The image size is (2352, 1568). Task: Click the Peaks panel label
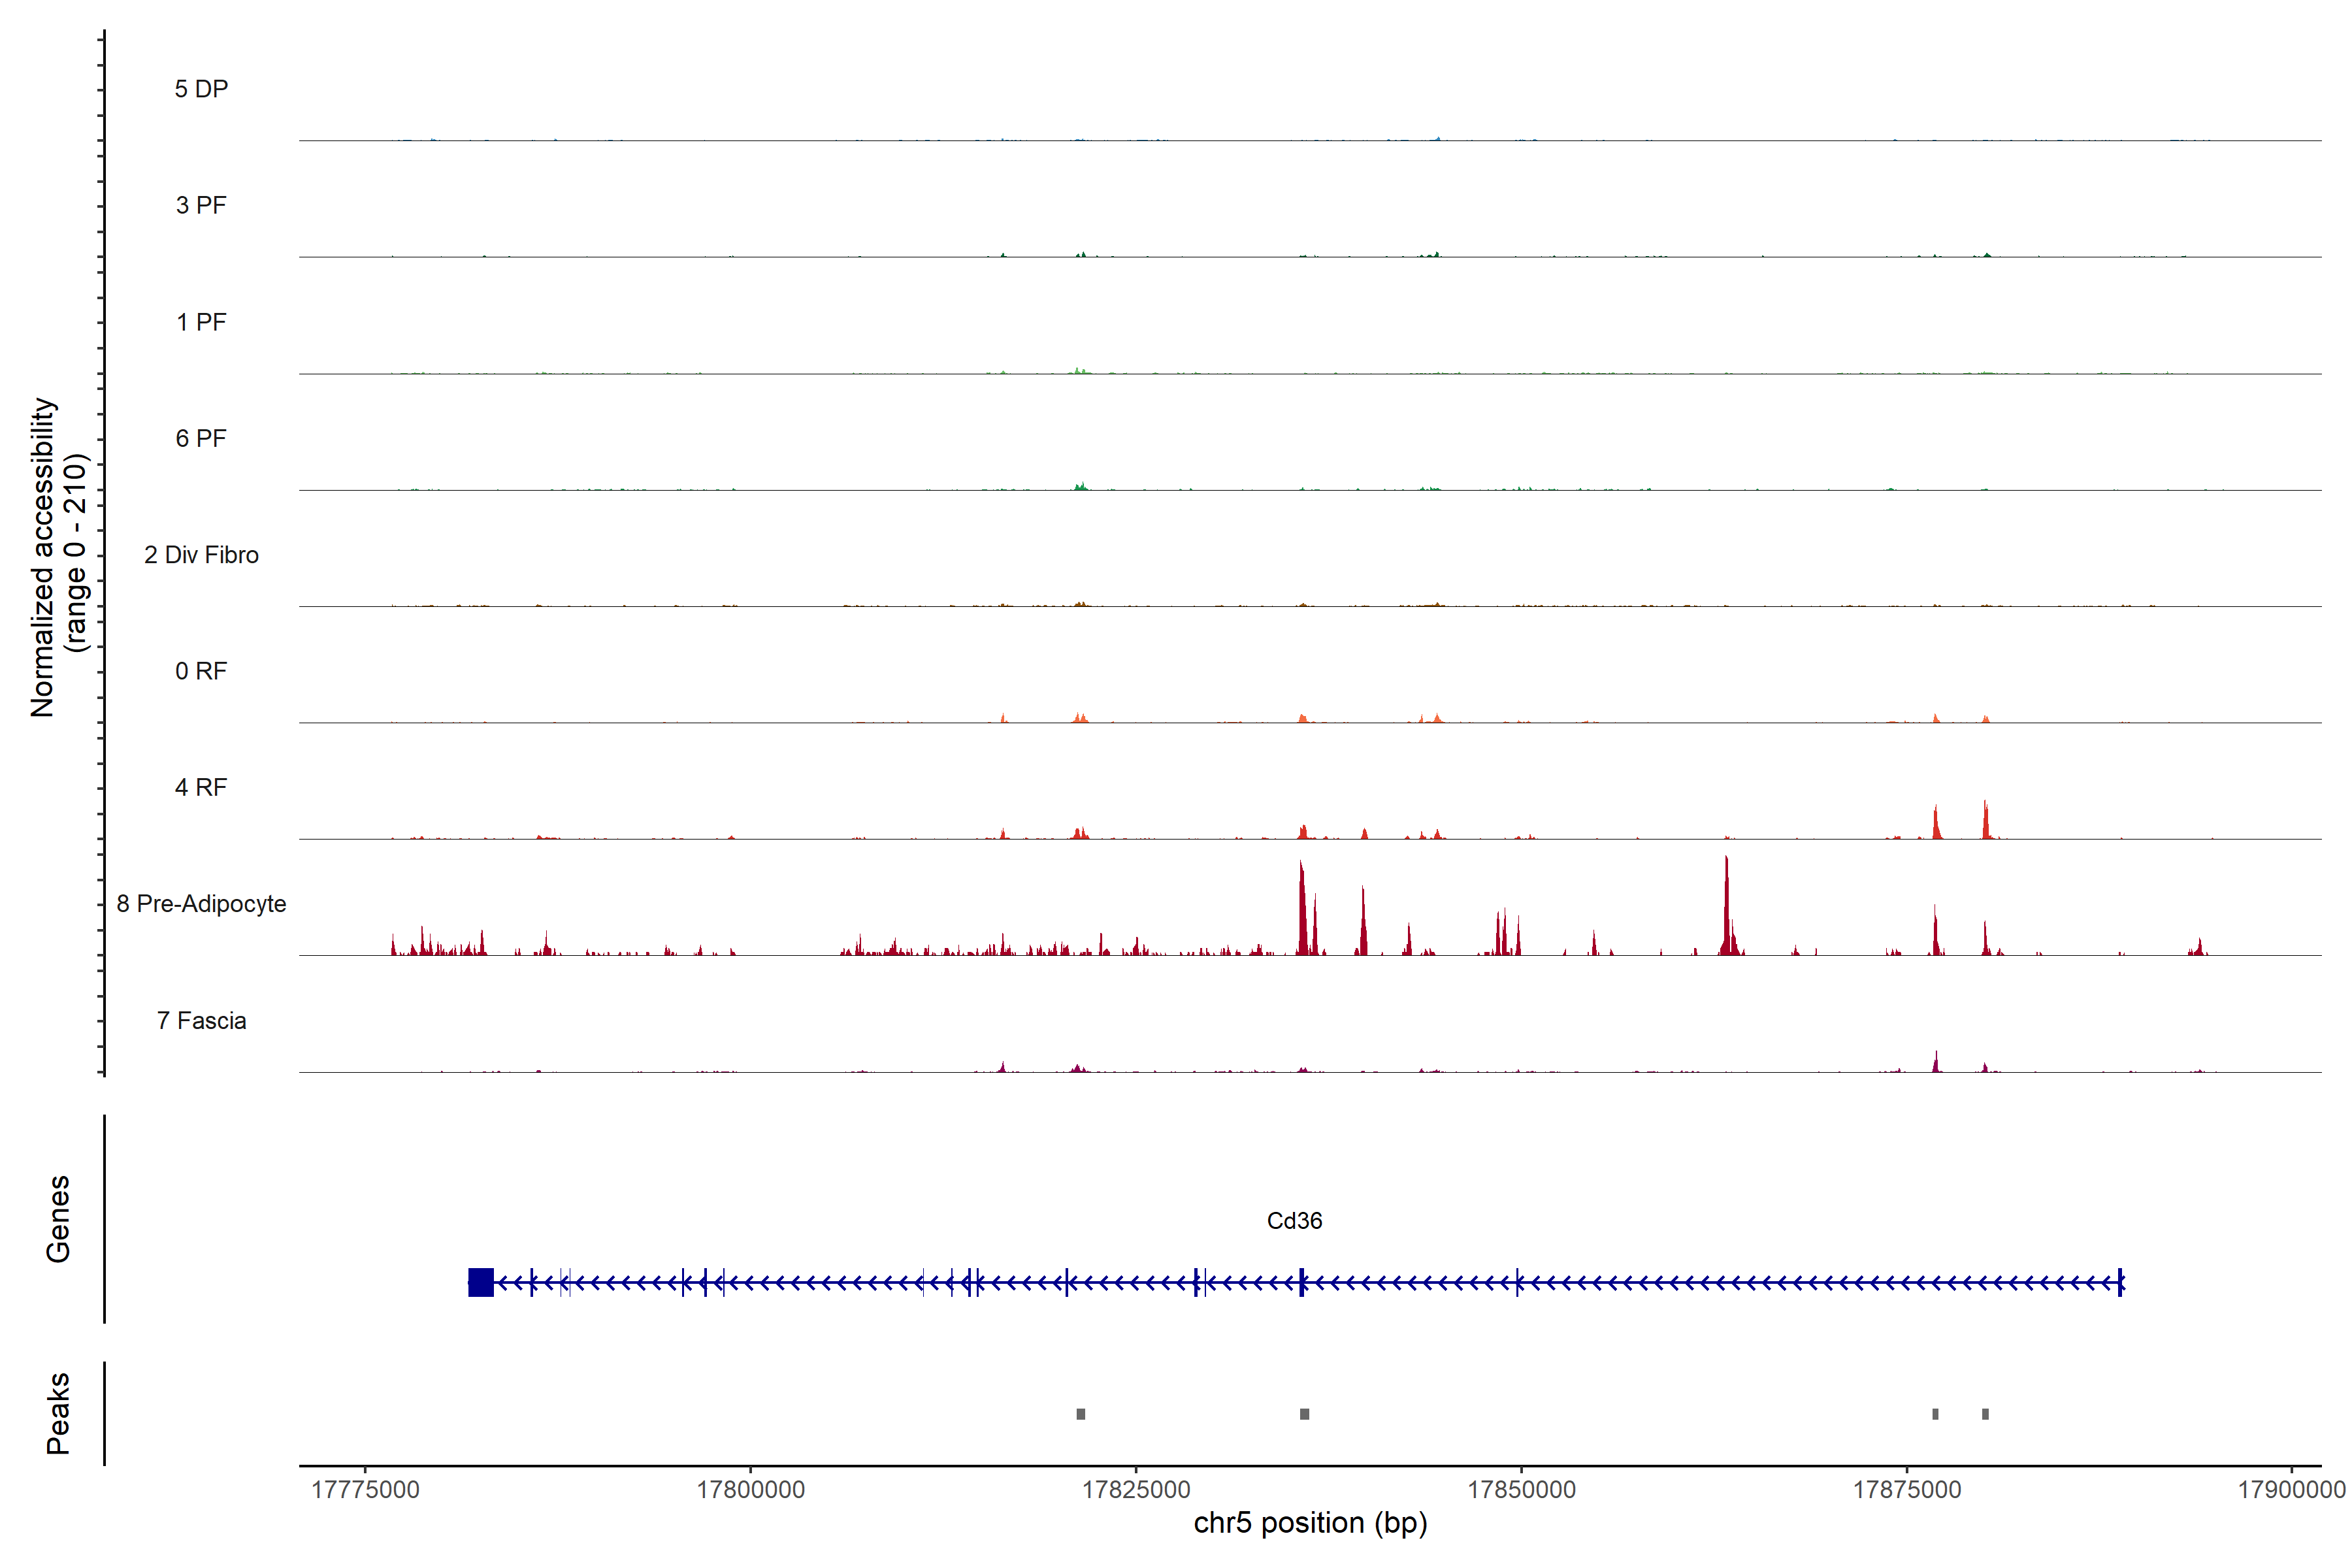pos(58,1413)
